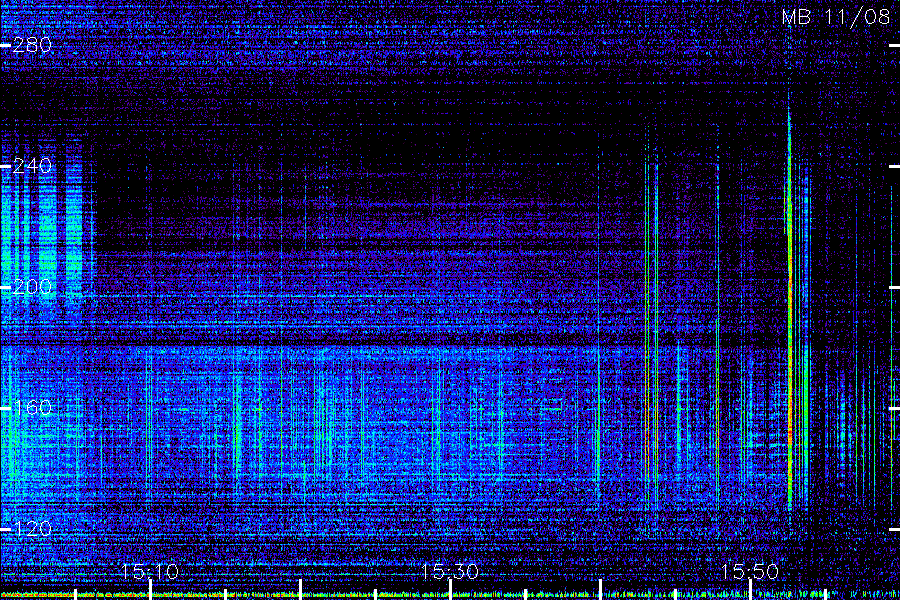Click the 280 frequency axis label
Viewport: 900px width, 600px height.
pos(32,45)
